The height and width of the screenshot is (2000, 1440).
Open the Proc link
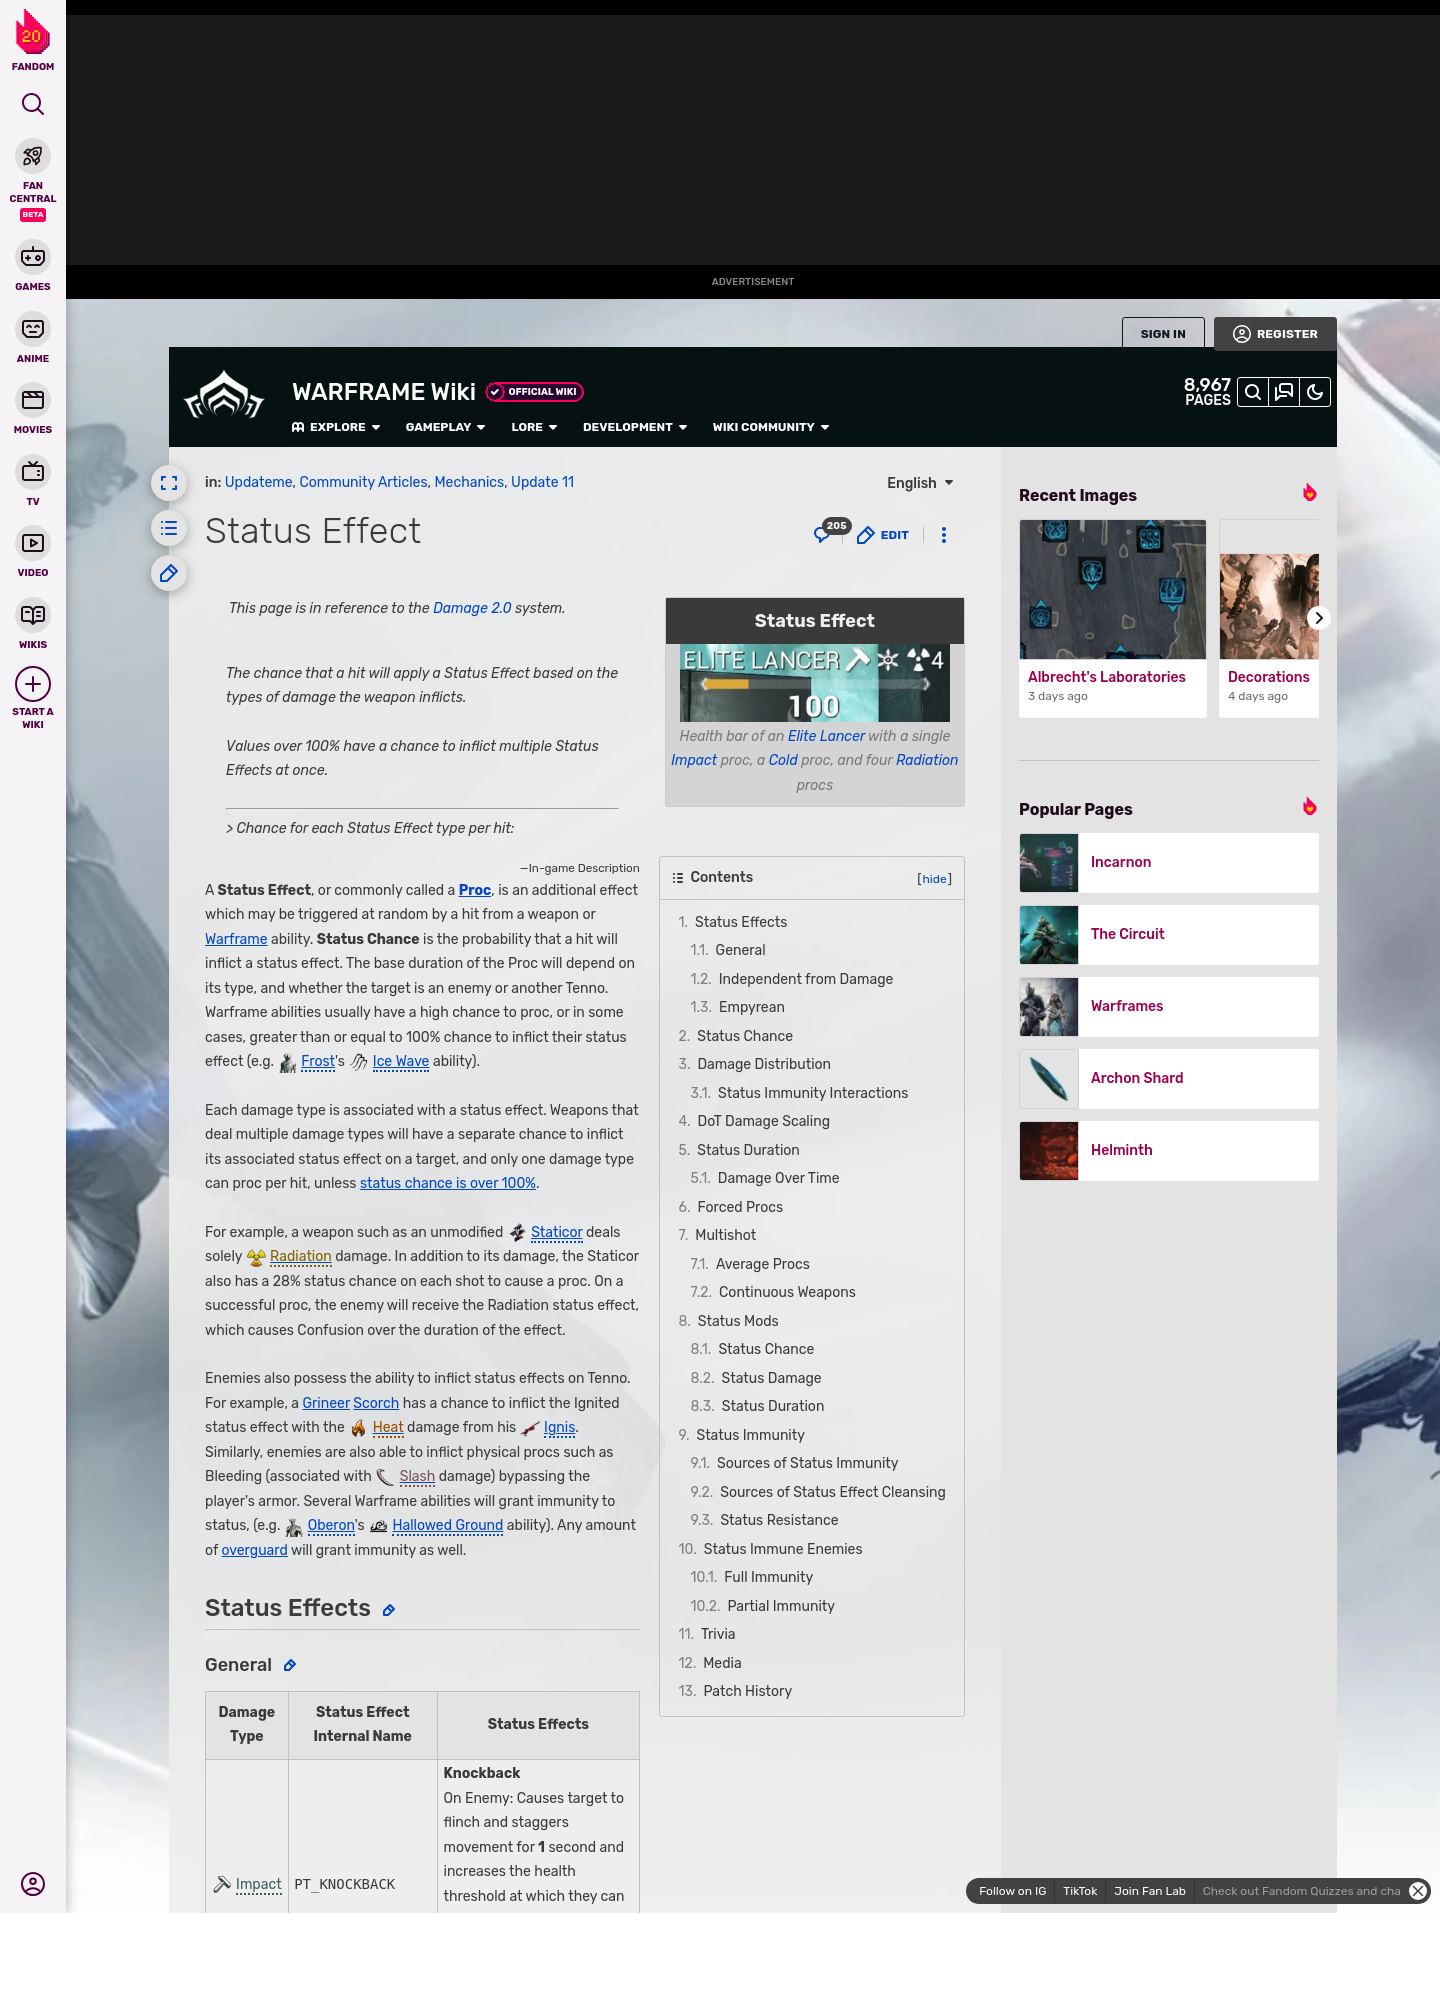(x=475, y=890)
